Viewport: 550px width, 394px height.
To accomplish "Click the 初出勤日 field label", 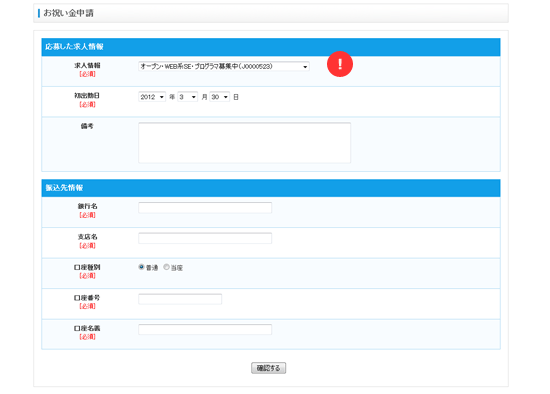I will click(87, 95).
